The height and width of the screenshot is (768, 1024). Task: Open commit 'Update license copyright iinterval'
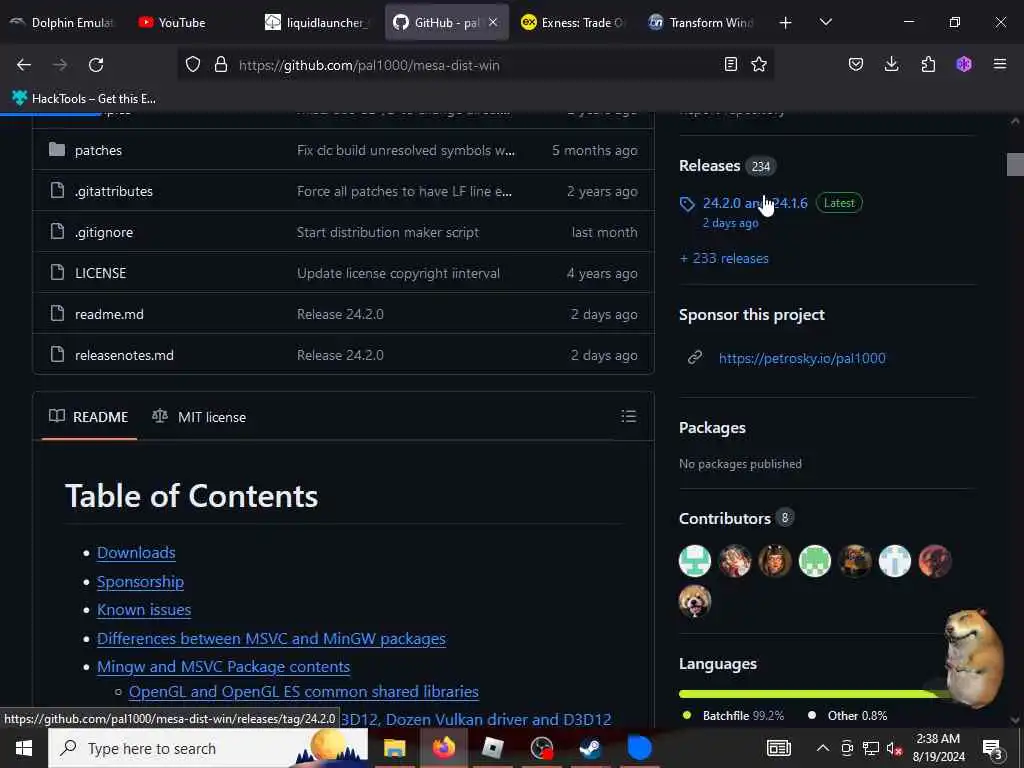(398, 273)
